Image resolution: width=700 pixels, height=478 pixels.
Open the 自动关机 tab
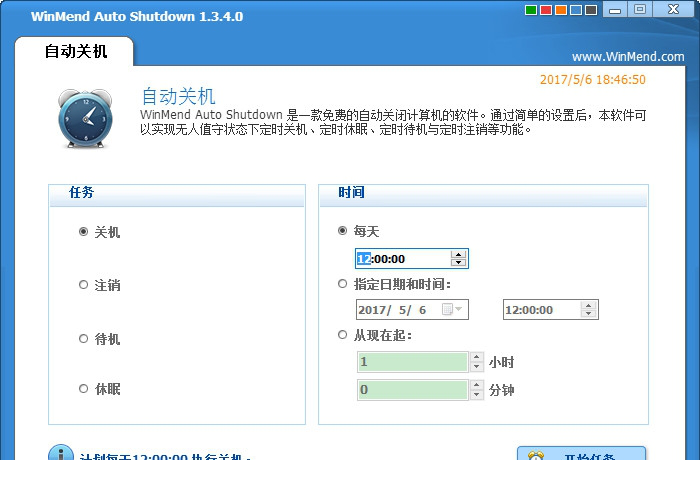coord(75,51)
